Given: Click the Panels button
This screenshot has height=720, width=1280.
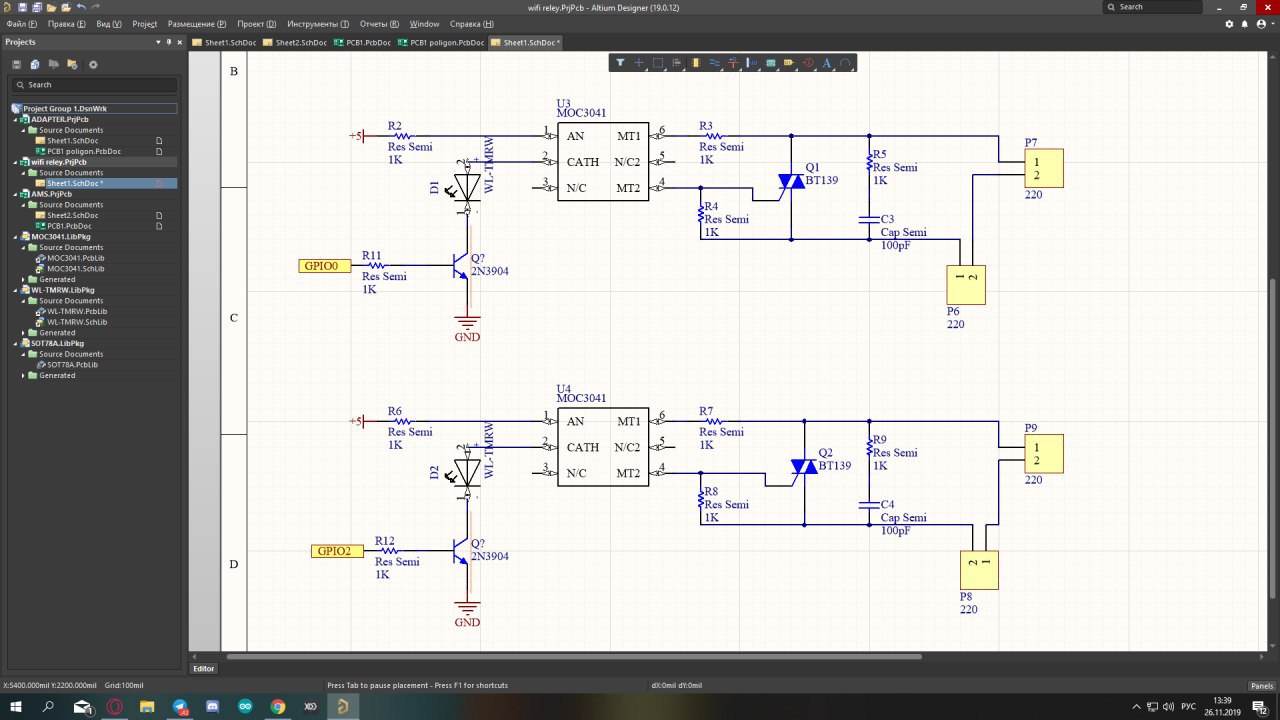Looking at the screenshot, I should (x=1261, y=686).
